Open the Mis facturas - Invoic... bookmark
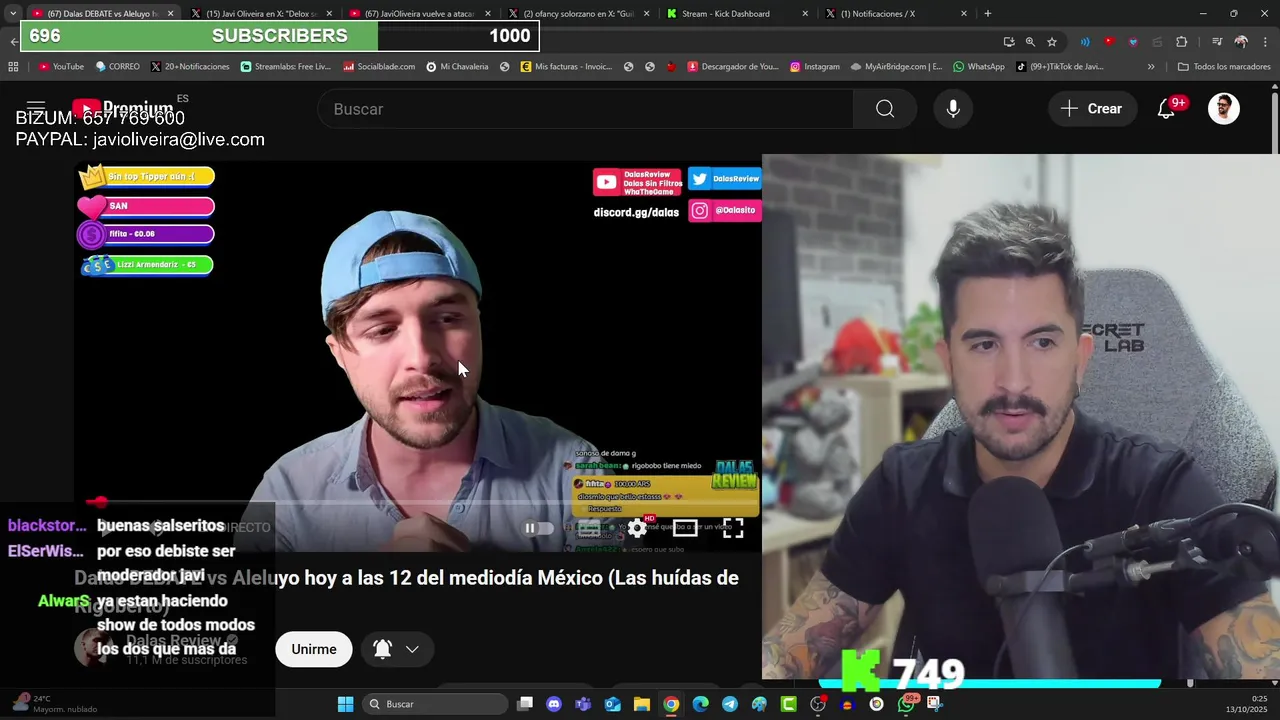The height and width of the screenshot is (720, 1280). tap(566, 67)
